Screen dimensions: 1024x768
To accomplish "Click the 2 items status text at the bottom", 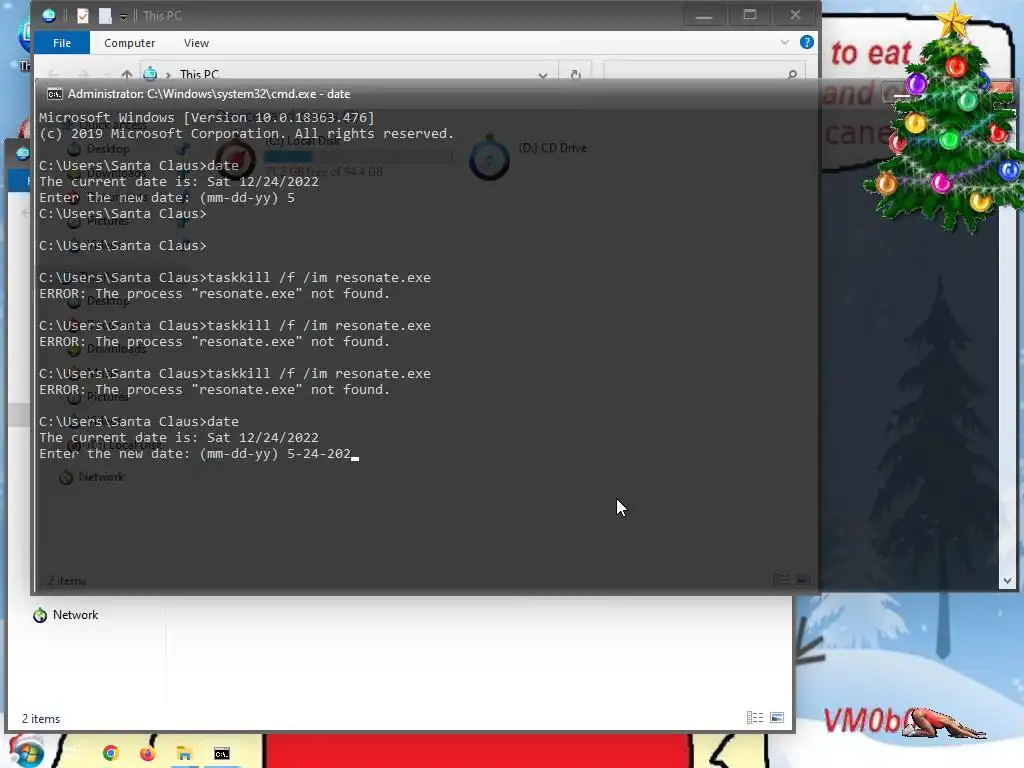I will coord(41,718).
